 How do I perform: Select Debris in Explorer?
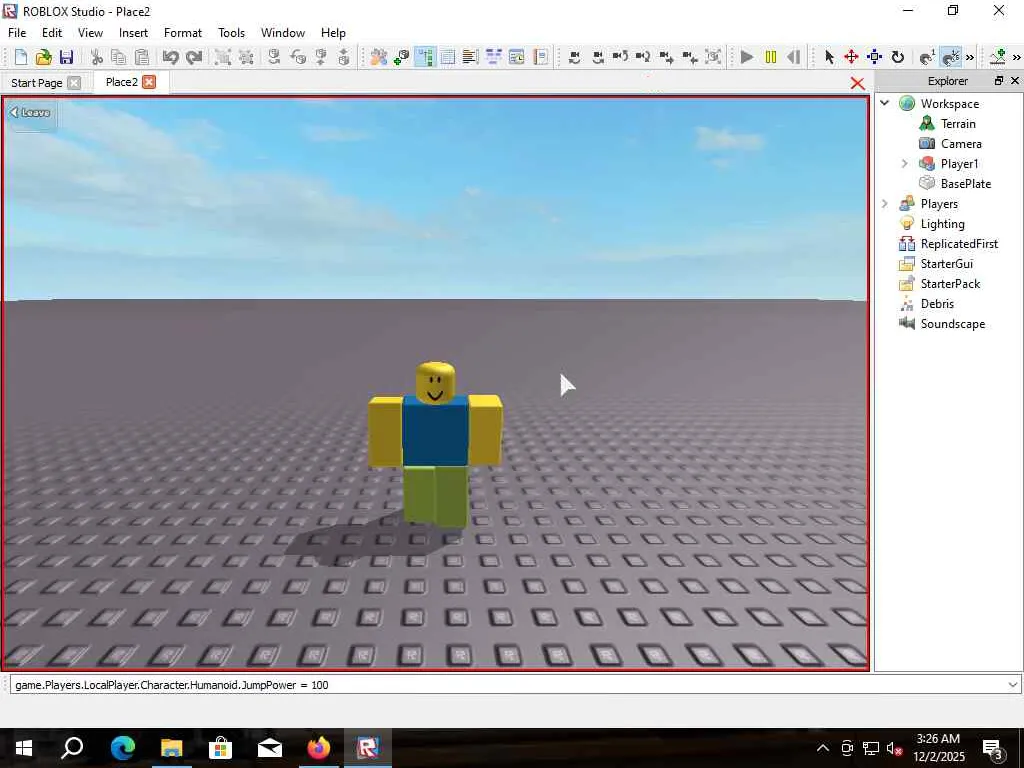[x=937, y=304]
